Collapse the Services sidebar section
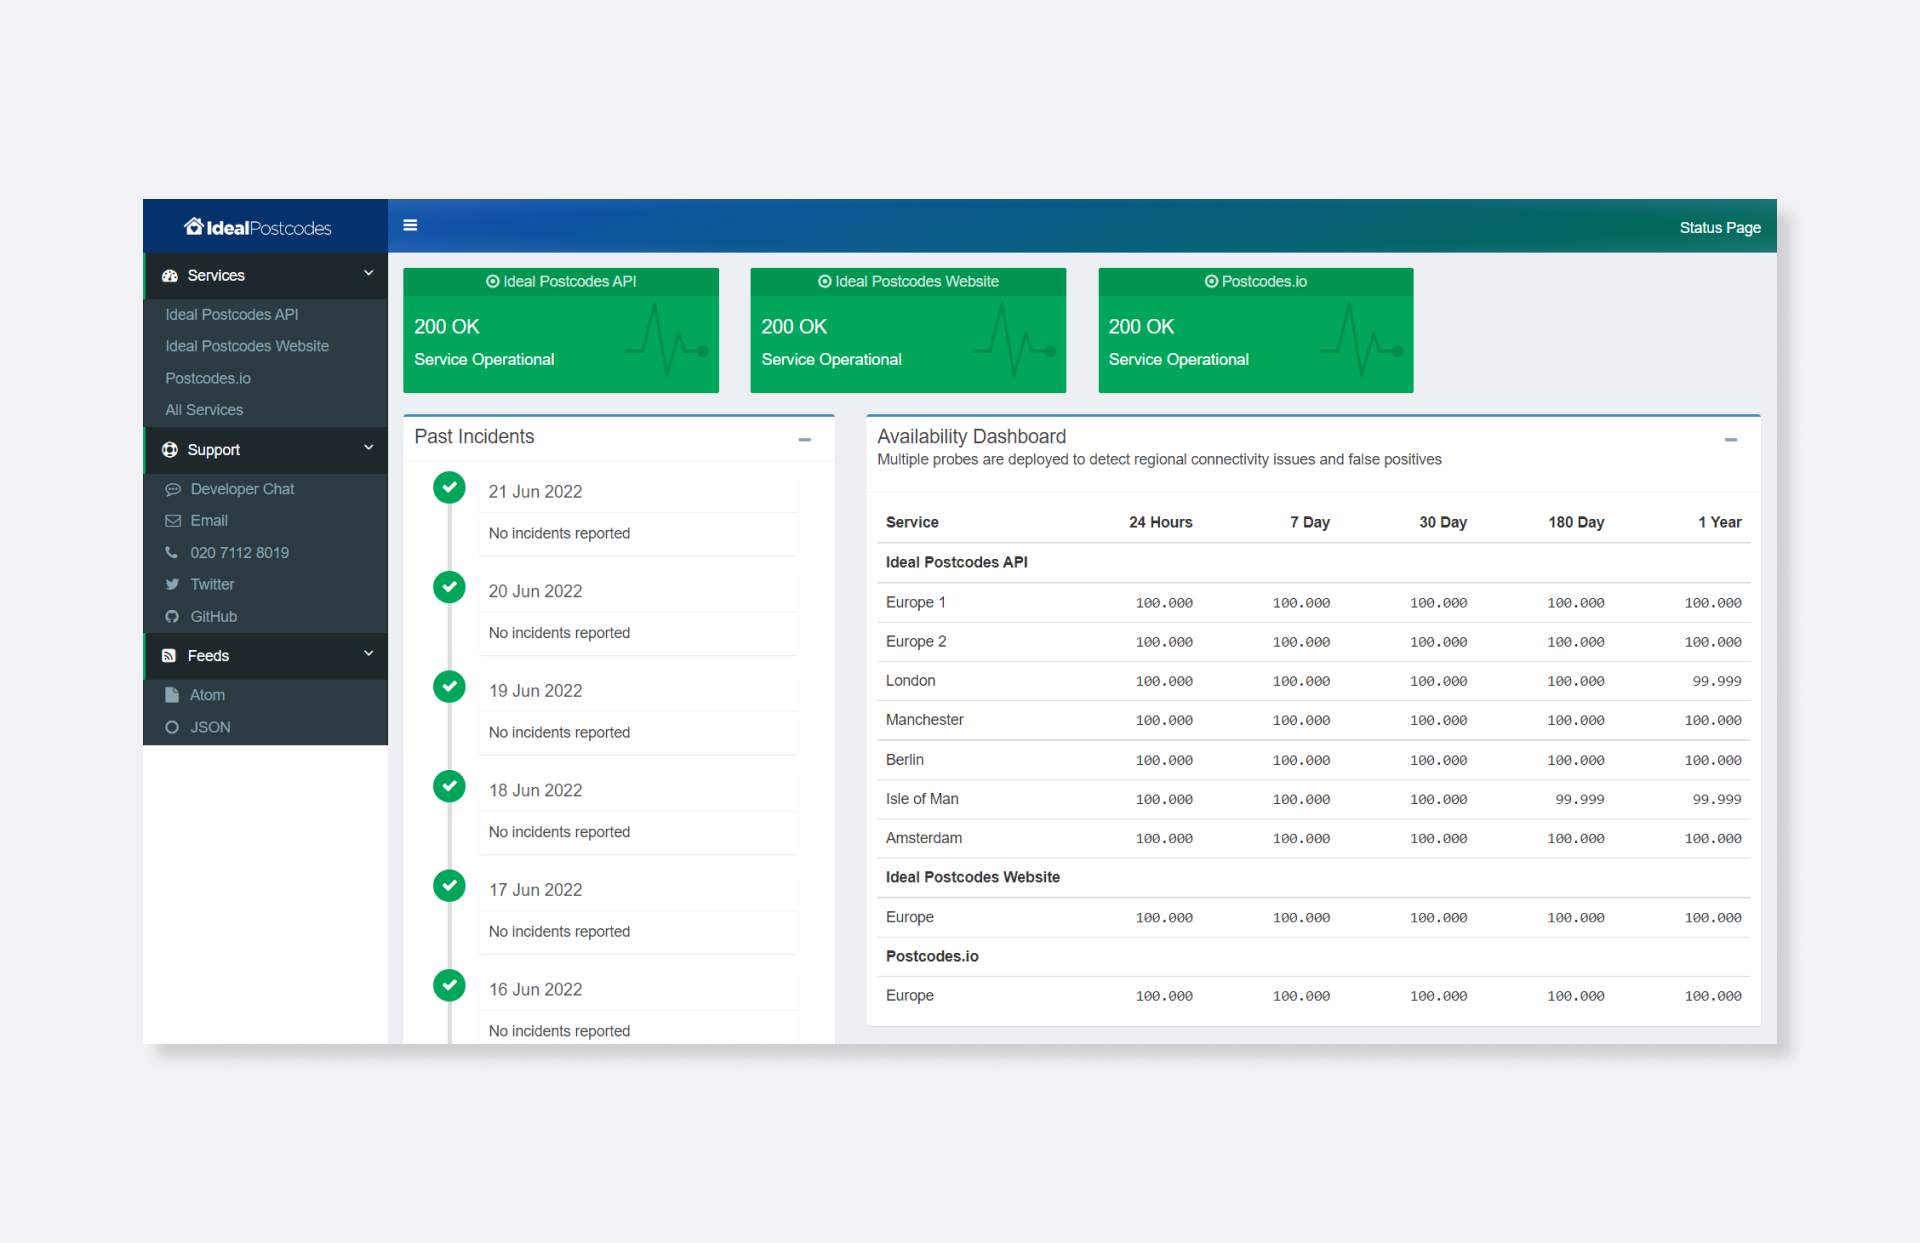Image resolution: width=1920 pixels, height=1243 pixels. (x=367, y=274)
